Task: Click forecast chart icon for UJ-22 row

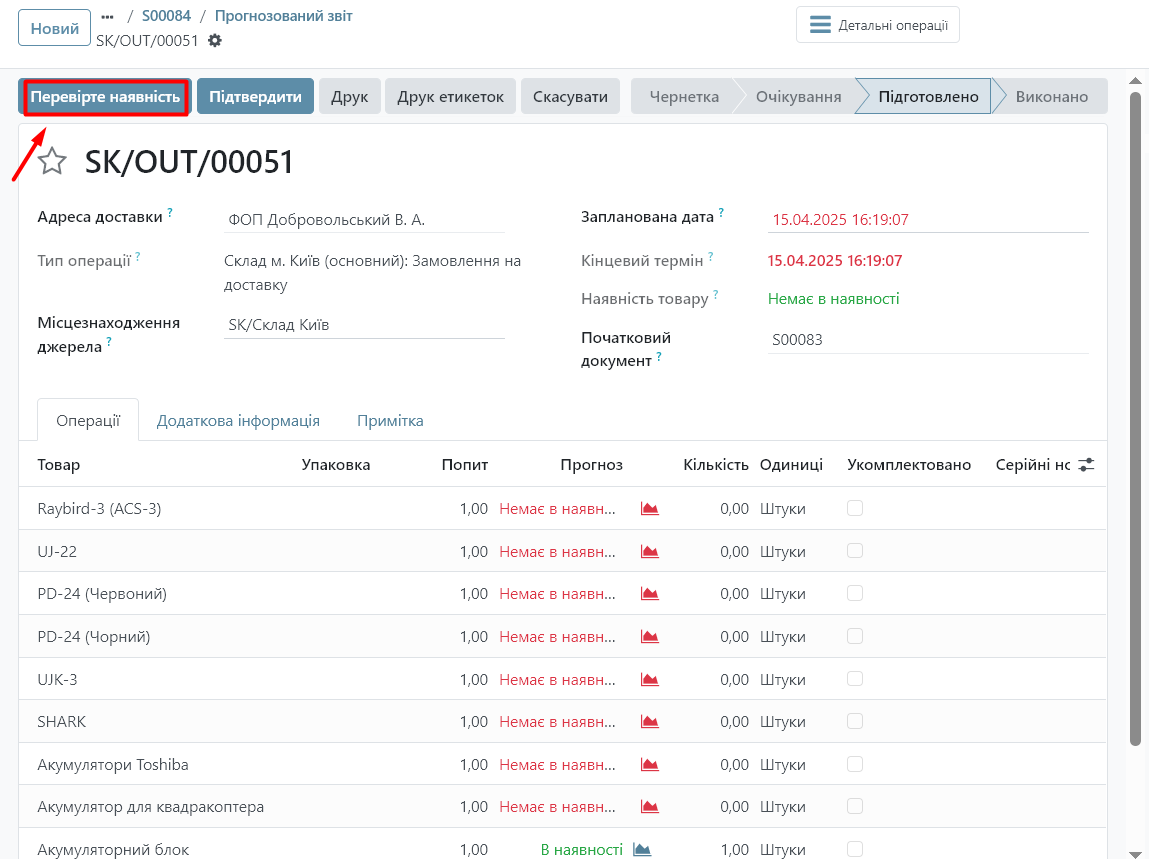Action: click(650, 552)
